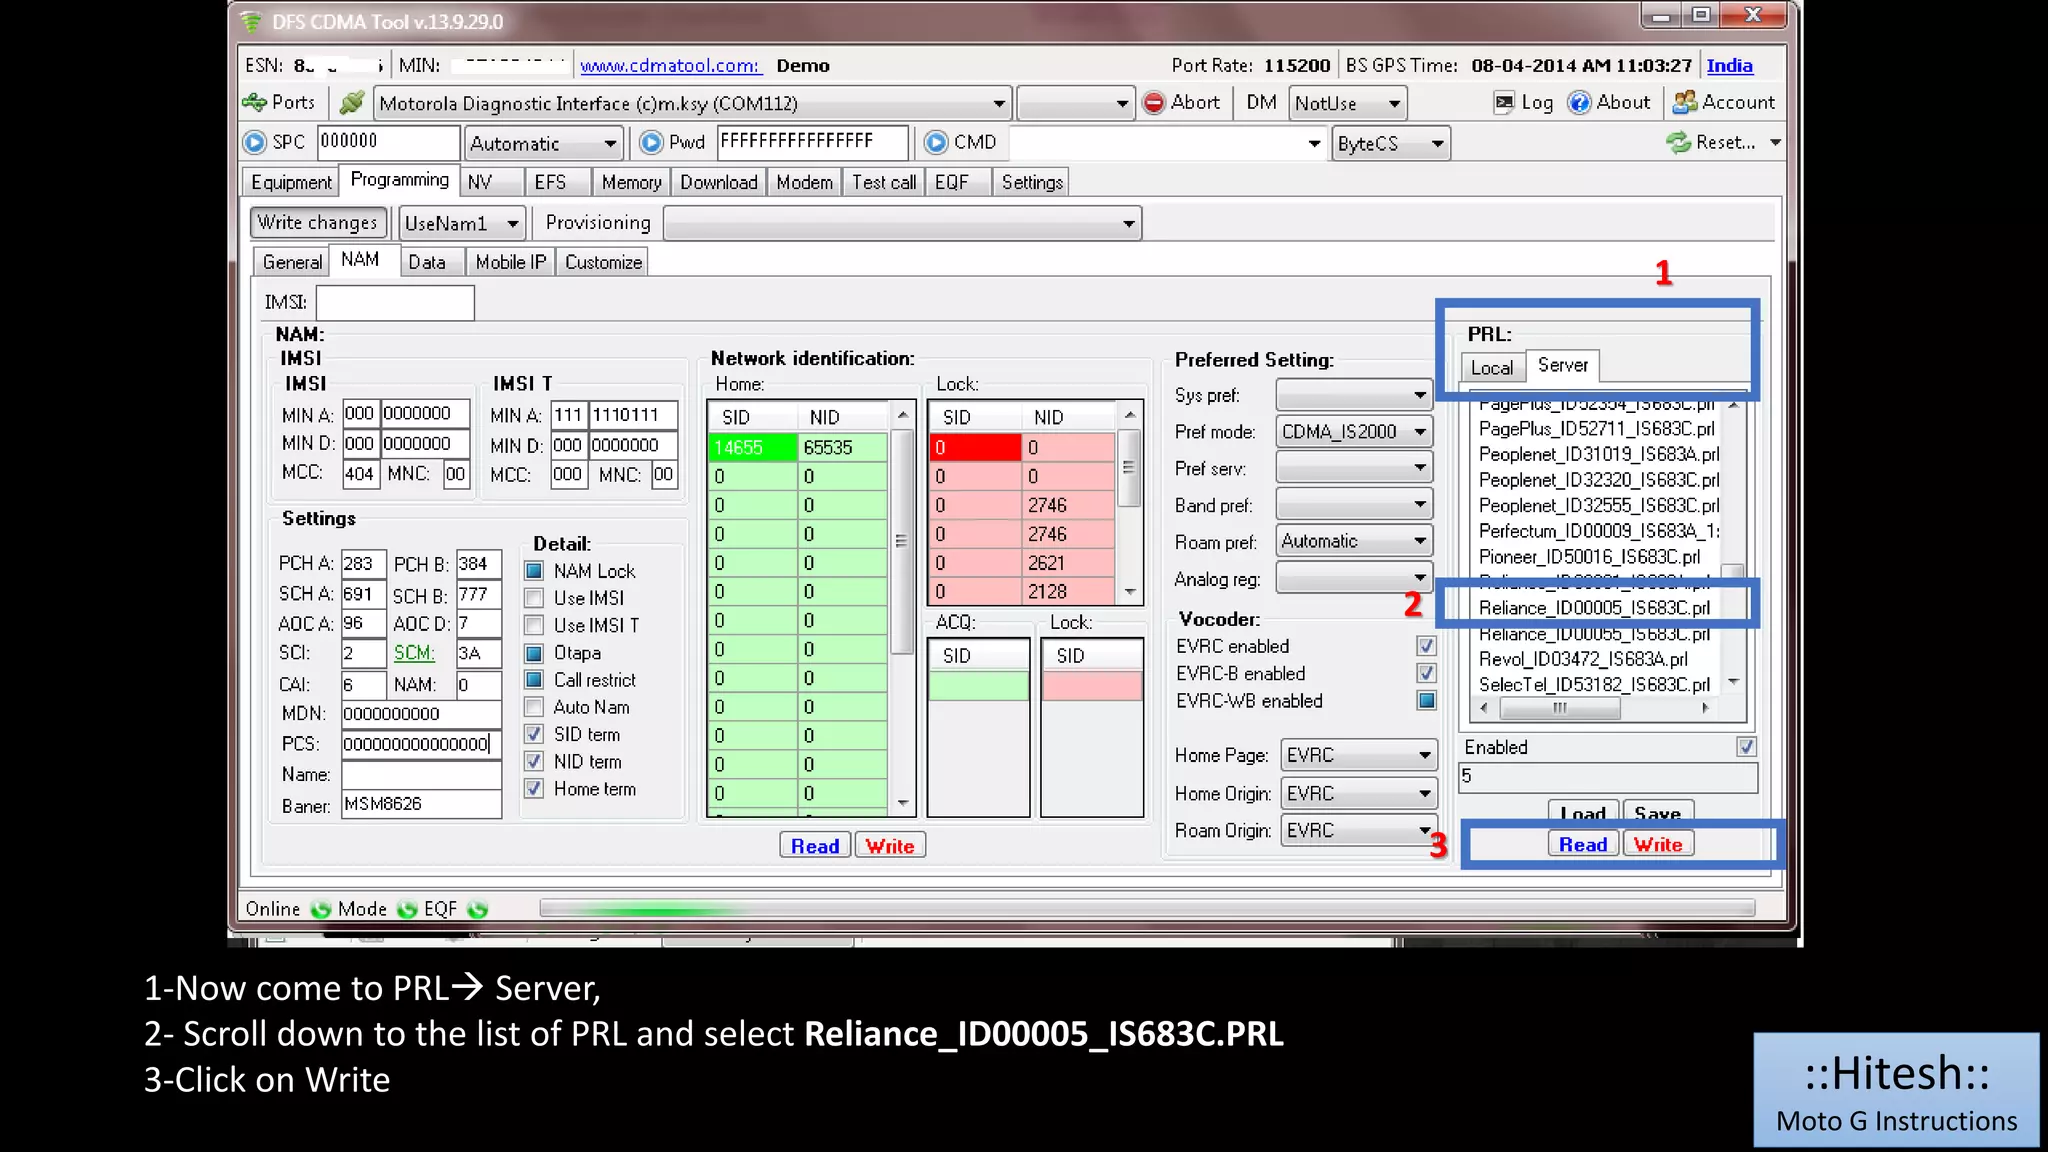
Task: Click the Account users icon
Action: 1685,103
